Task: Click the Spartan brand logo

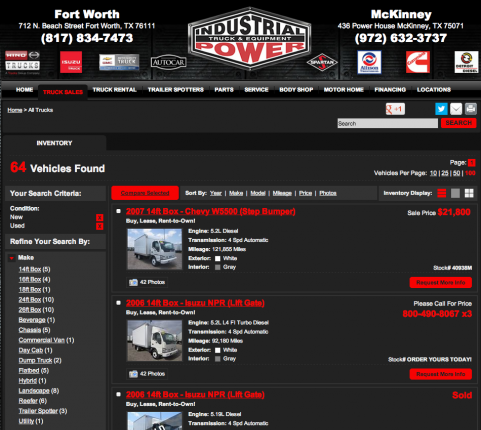Action: (x=322, y=62)
